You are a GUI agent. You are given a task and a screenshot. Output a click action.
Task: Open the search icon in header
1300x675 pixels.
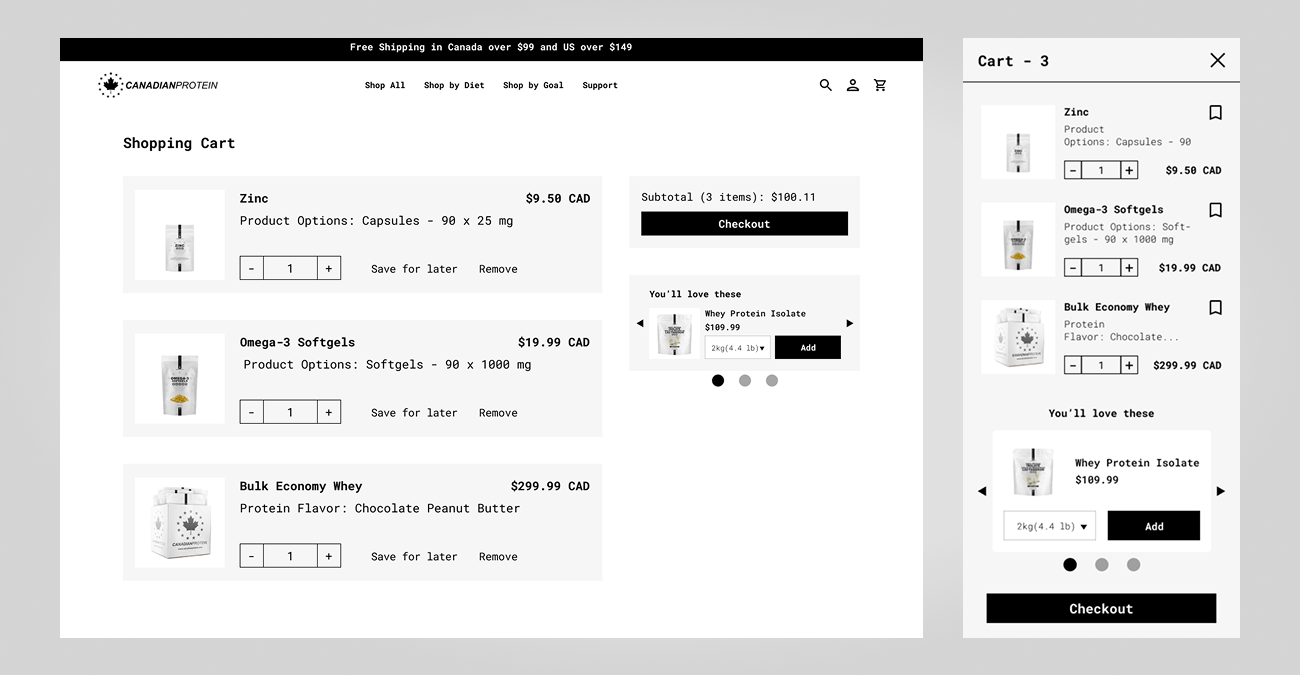(x=826, y=85)
